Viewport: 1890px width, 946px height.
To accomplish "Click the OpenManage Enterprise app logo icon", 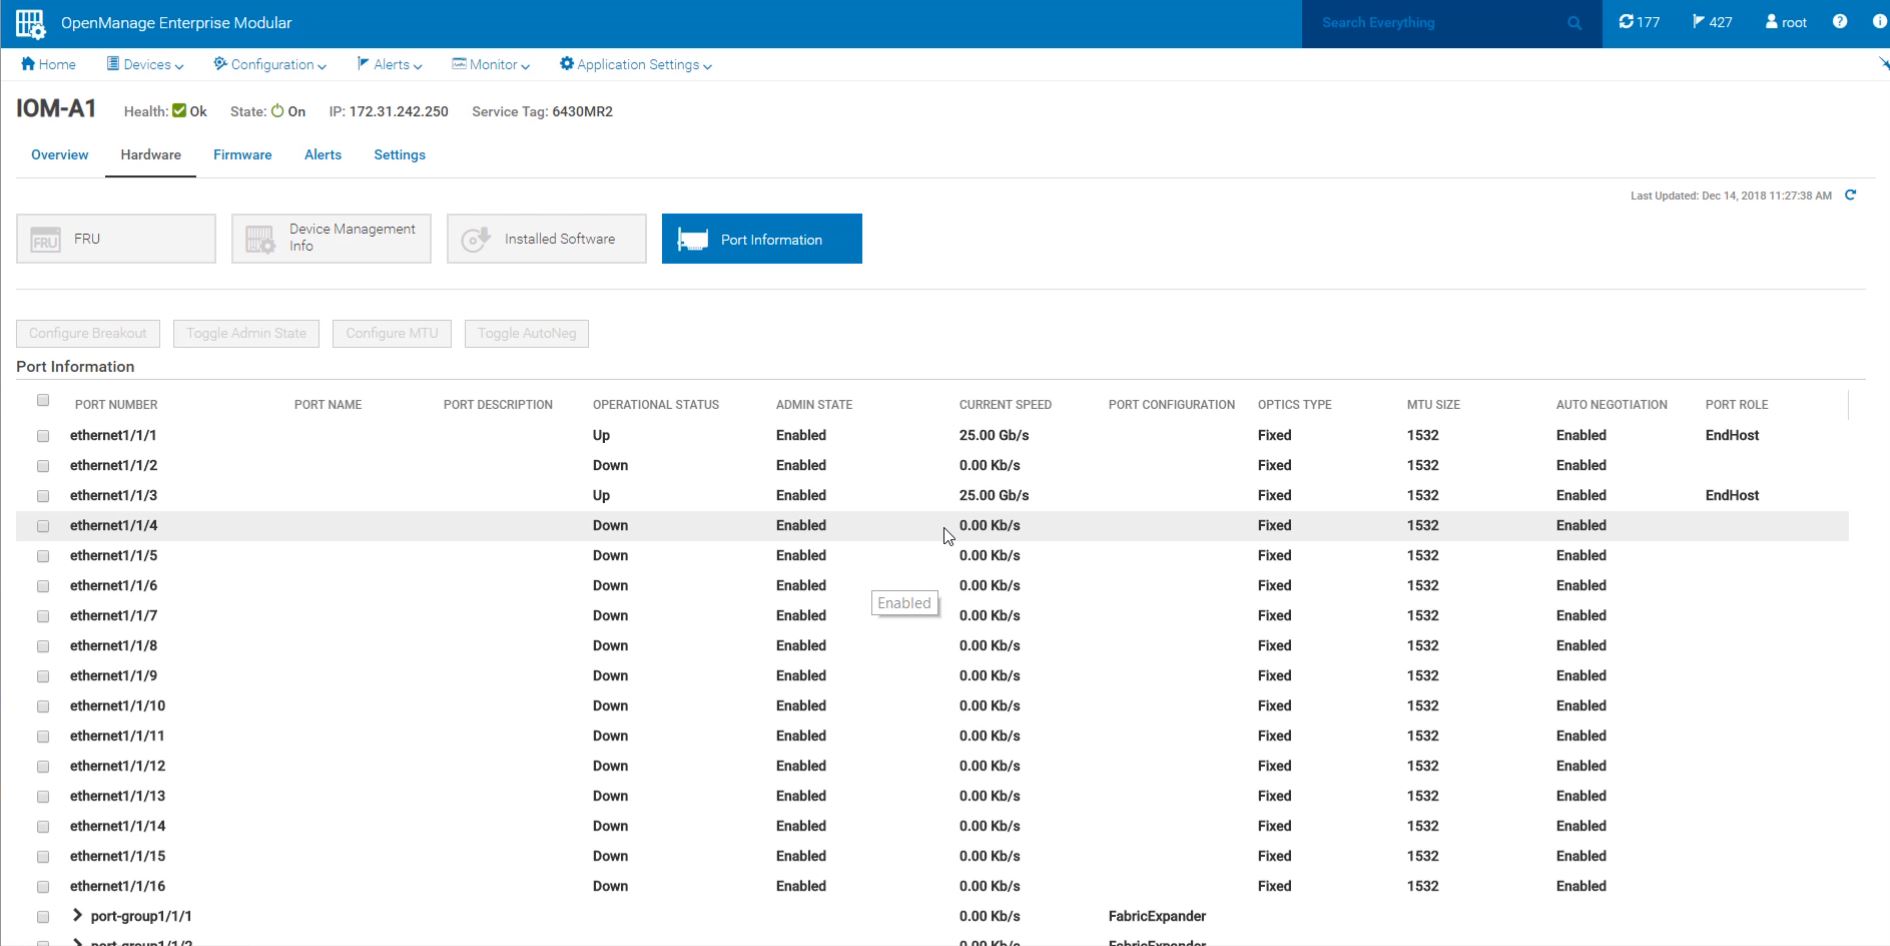I will tap(30, 23).
